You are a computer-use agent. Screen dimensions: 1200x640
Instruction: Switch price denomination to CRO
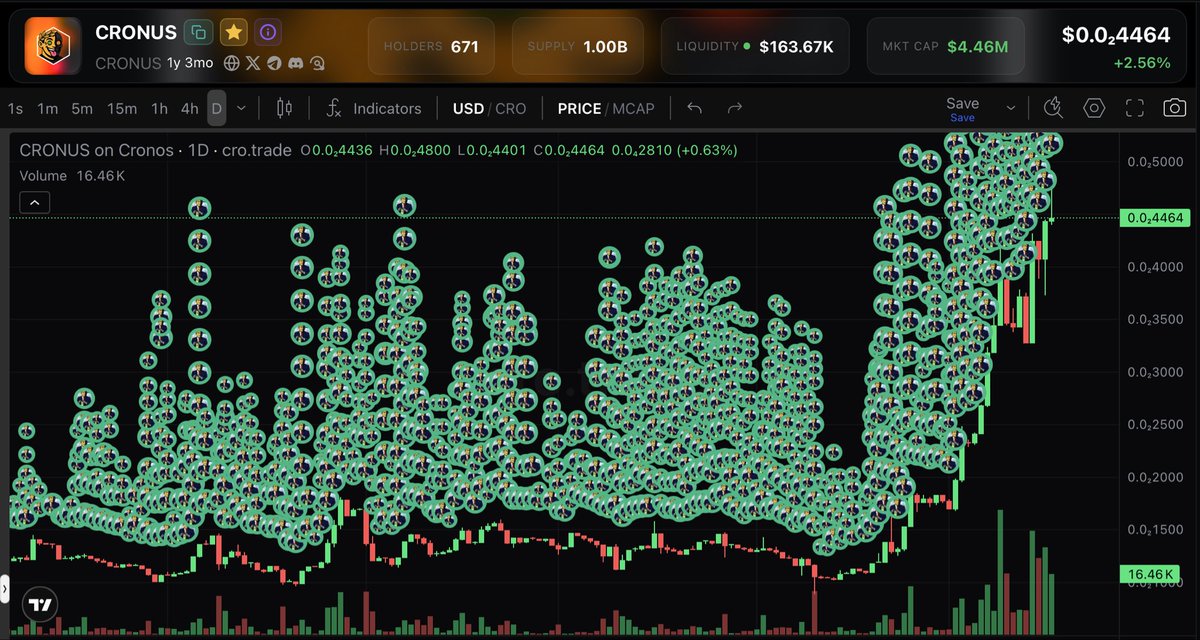coord(510,108)
